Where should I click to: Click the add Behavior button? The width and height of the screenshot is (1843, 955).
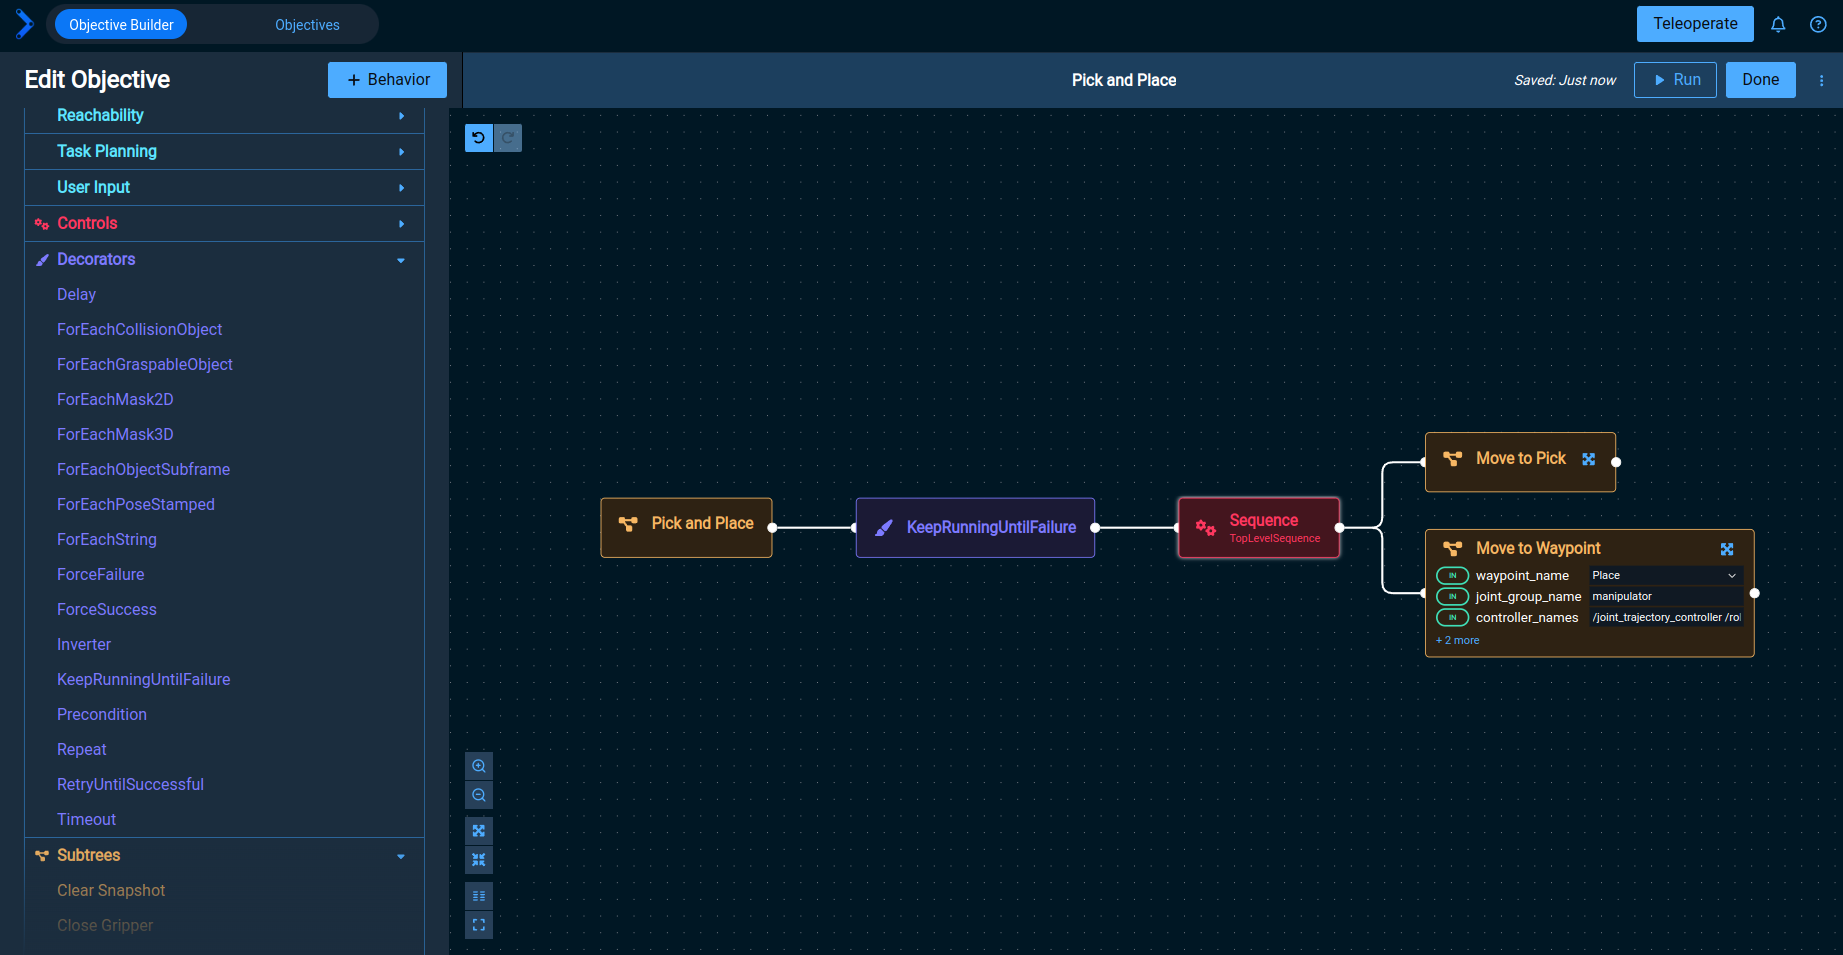[x=387, y=80]
